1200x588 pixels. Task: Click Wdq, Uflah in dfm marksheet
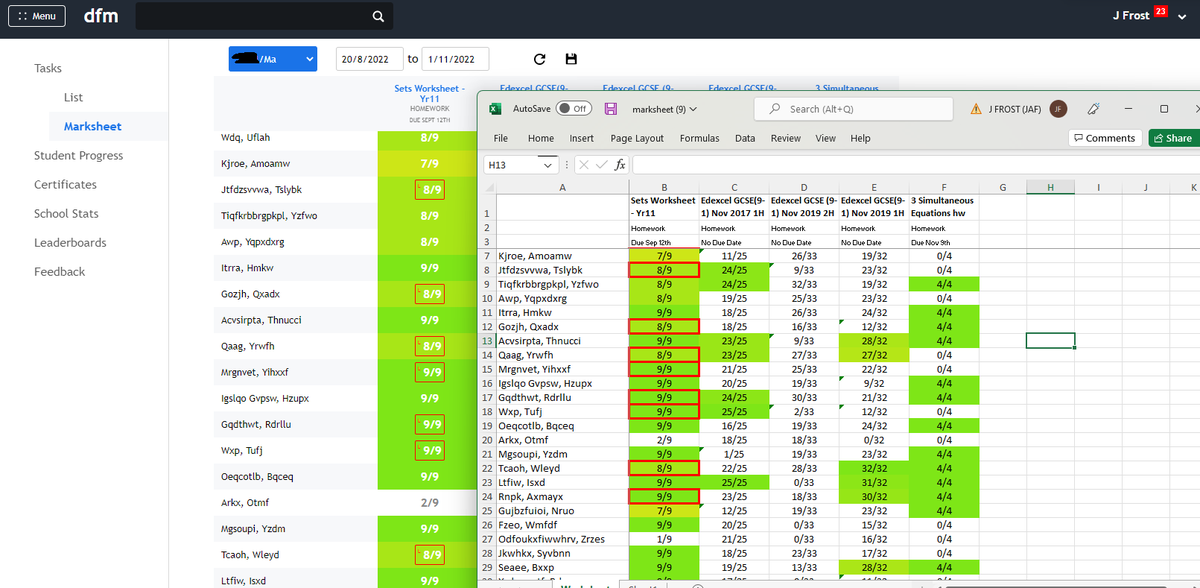245,137
